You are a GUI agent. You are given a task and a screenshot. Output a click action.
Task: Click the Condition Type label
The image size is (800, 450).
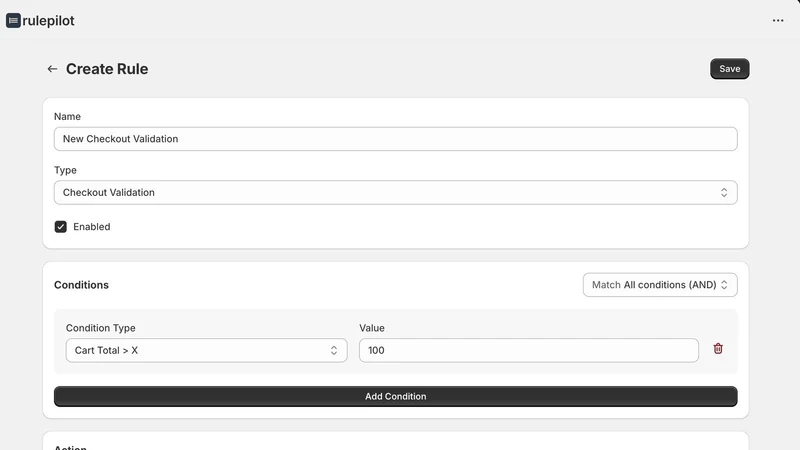click(101, 328)
